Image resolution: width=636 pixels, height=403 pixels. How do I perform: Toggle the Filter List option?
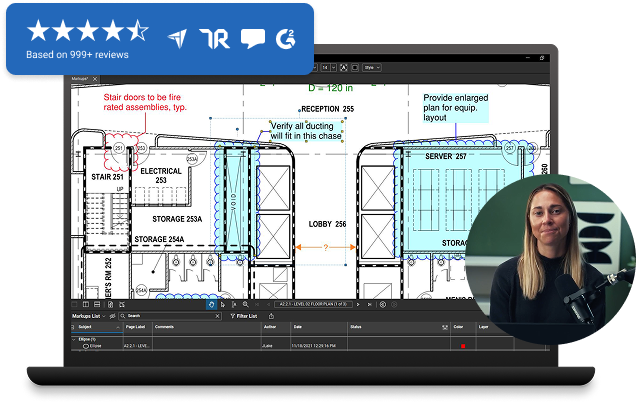[x=236, y=315]
